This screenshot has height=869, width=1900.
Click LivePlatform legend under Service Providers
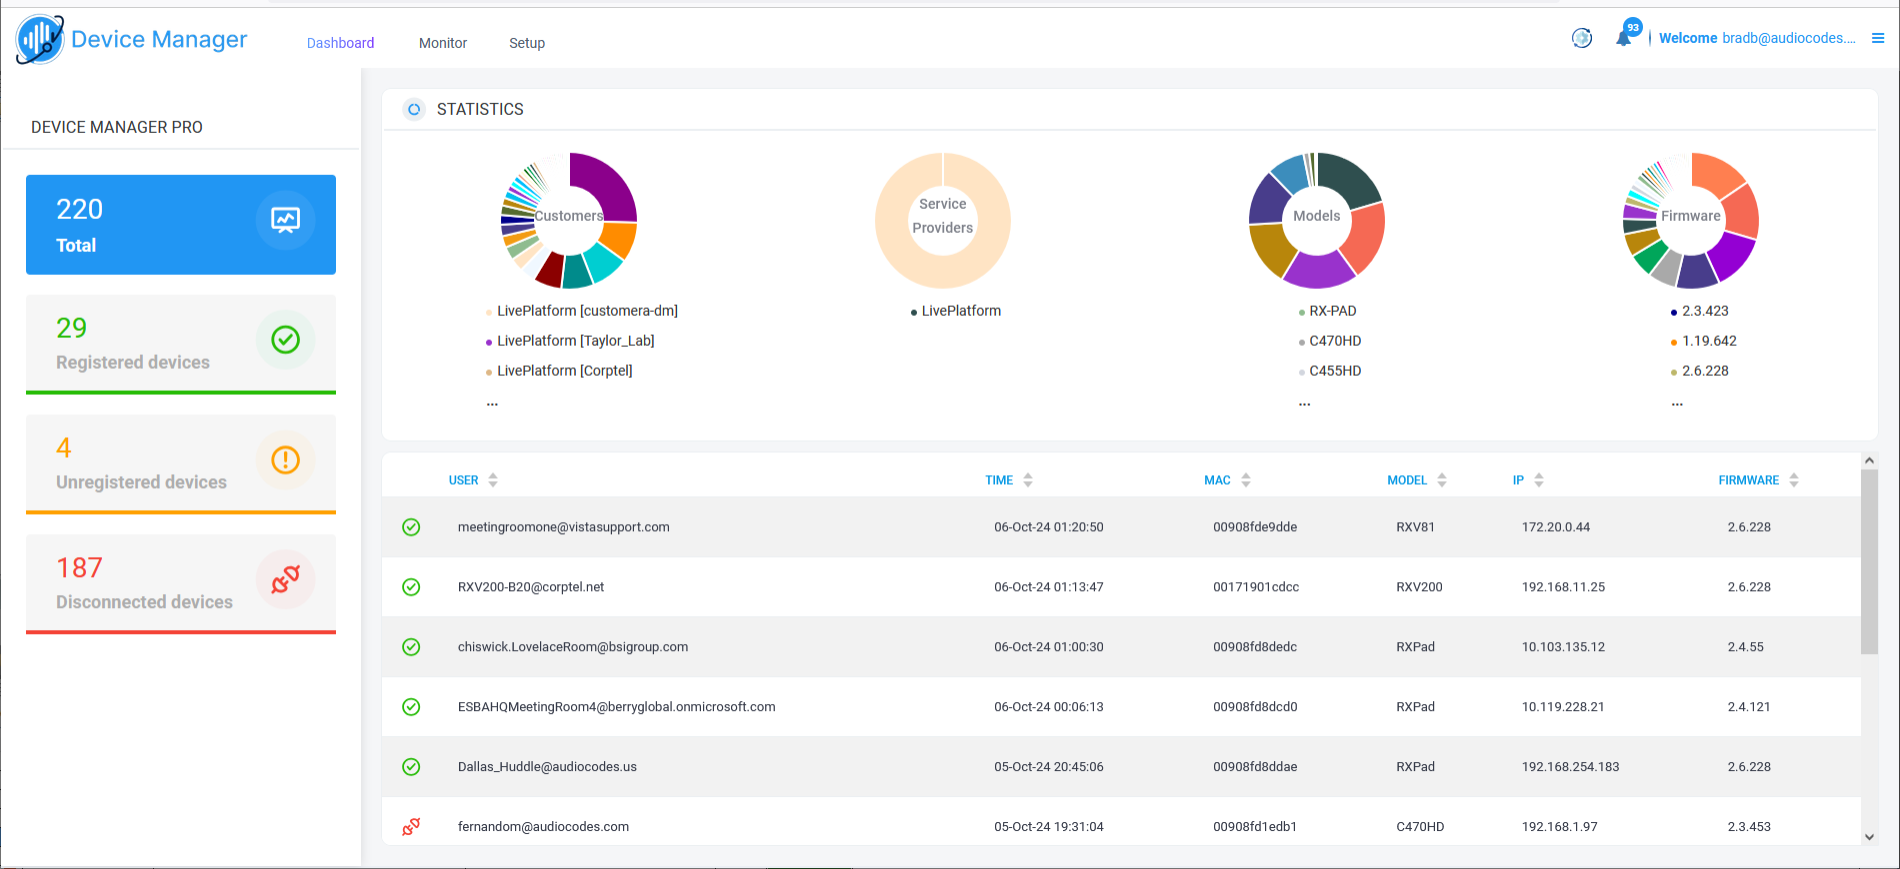pyautogui.click(x=961, y=311)
